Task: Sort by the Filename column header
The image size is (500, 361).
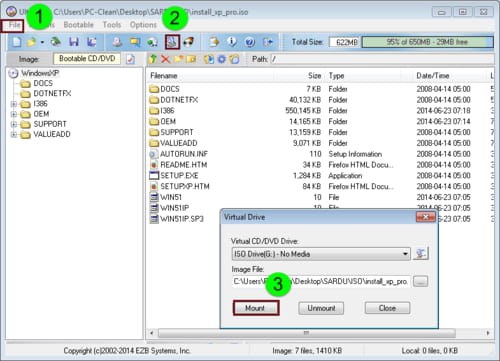Action: (x=210, y=76)
